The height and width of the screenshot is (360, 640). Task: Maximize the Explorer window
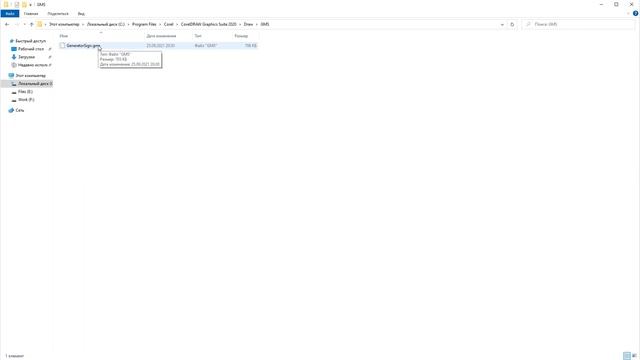click(x=616, y=4)
